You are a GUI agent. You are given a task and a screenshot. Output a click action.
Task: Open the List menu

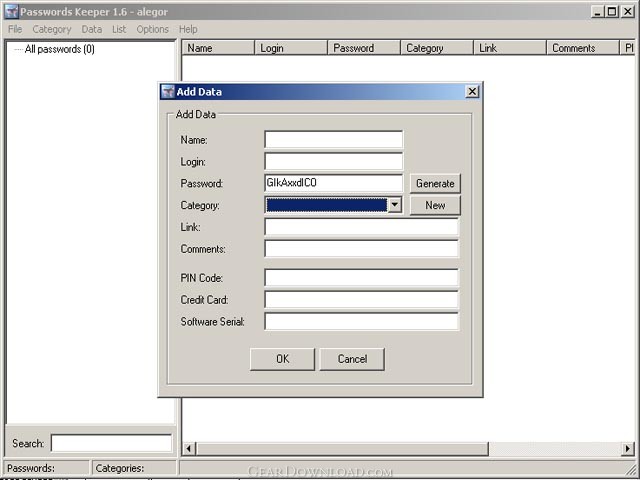click(119, 29)
